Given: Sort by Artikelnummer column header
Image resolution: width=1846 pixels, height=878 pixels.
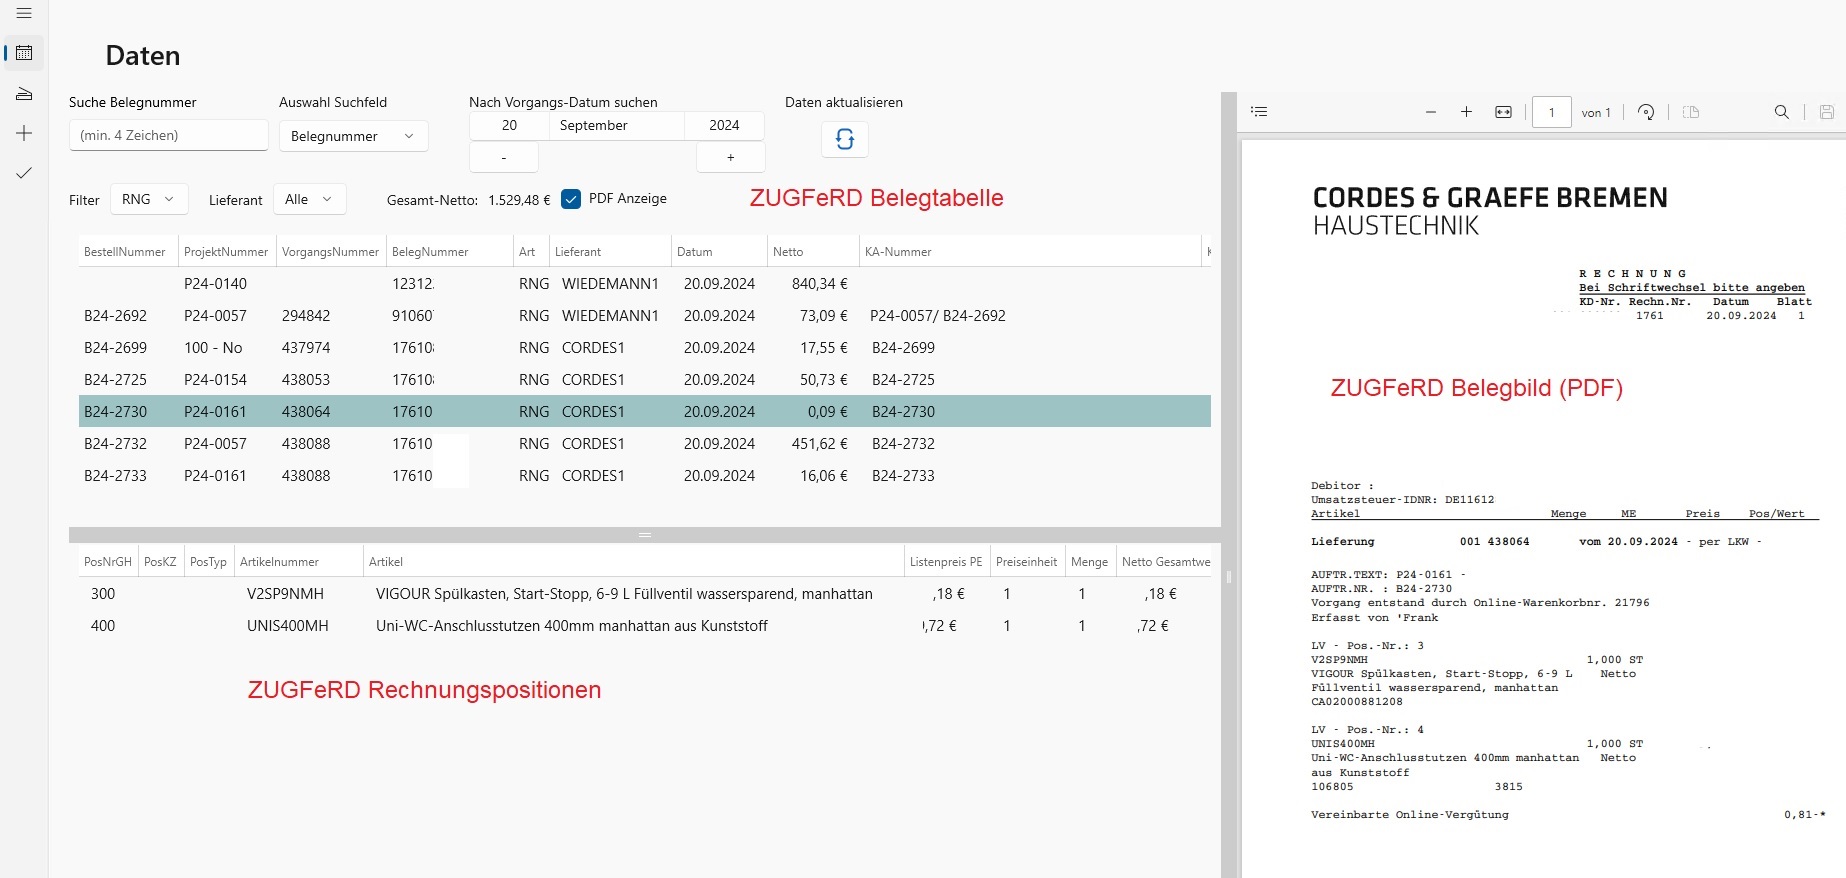Looking at the screenshot, I should click(298, 562).
